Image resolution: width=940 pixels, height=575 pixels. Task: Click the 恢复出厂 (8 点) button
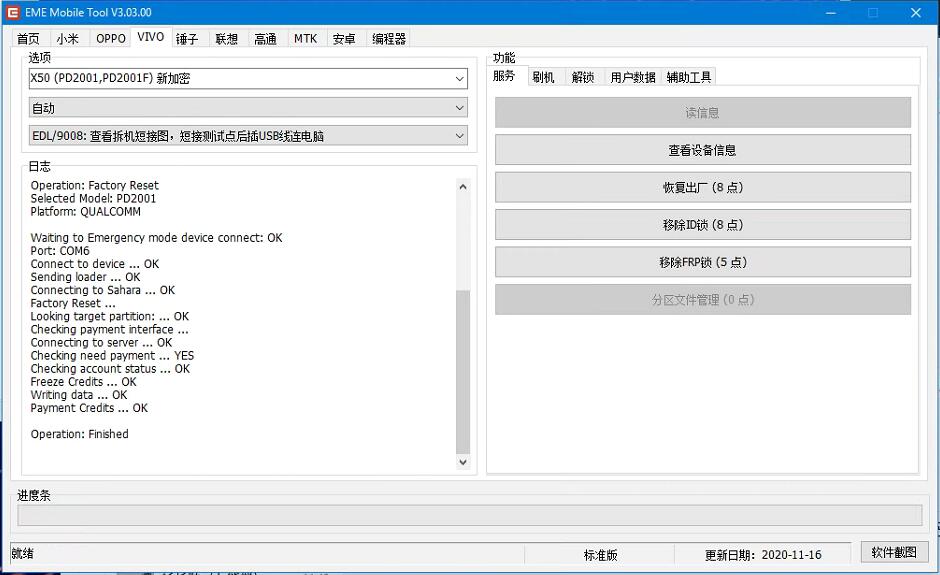703,188
